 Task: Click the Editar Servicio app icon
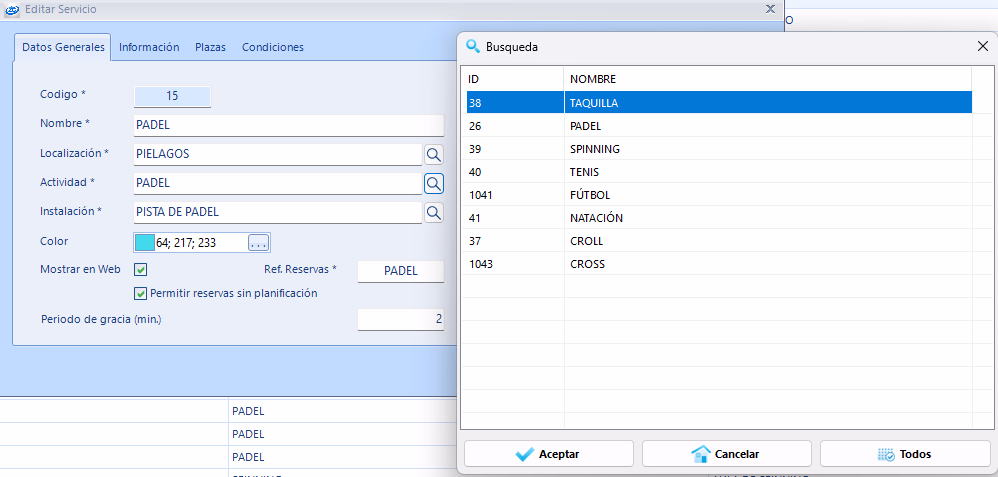pos(12,8)
